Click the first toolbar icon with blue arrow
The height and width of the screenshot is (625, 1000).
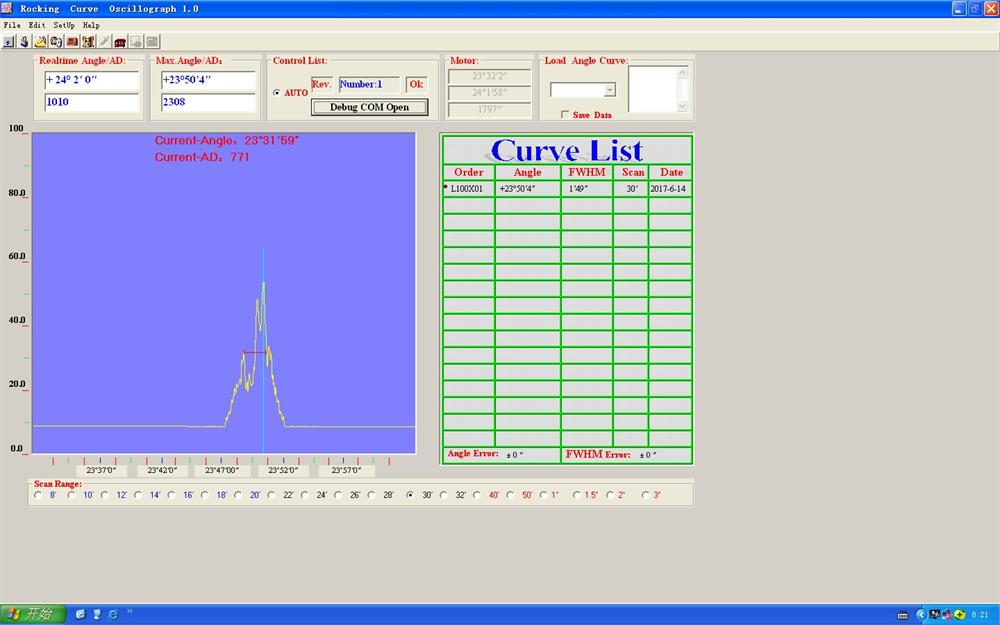point(7,41)
